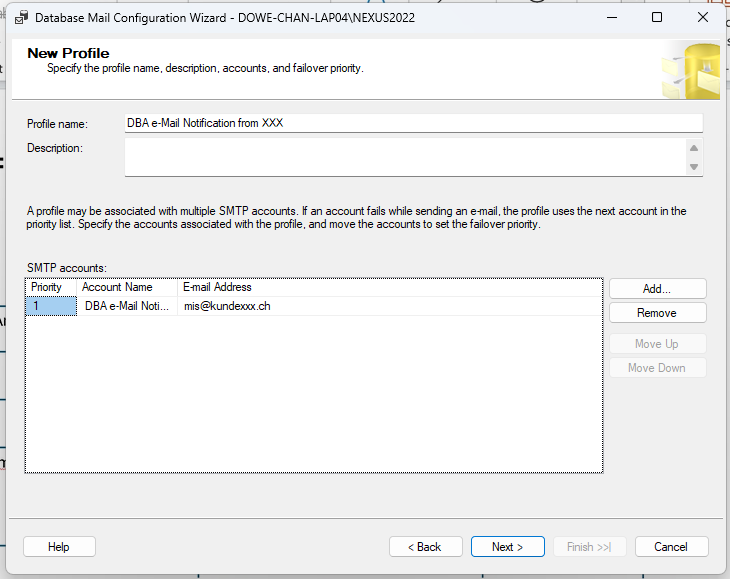Click the Description label
The width and height of the screenshot is (730, 579).
55,148
